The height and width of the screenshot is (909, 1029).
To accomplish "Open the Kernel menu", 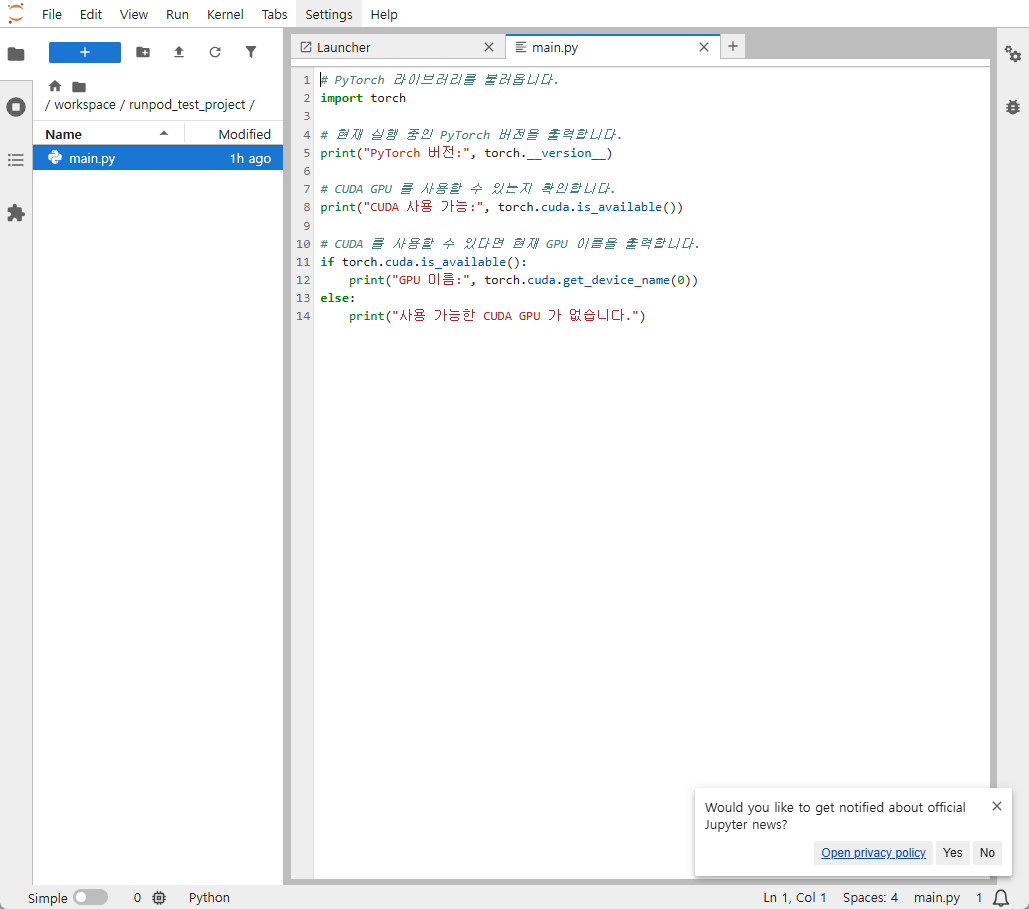I will coord(225,14).
